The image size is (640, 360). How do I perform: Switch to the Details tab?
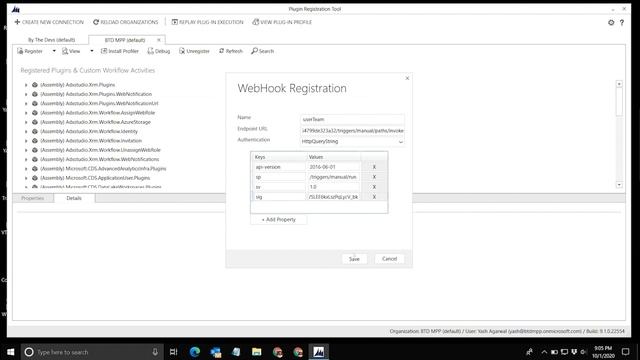(74, 198)
